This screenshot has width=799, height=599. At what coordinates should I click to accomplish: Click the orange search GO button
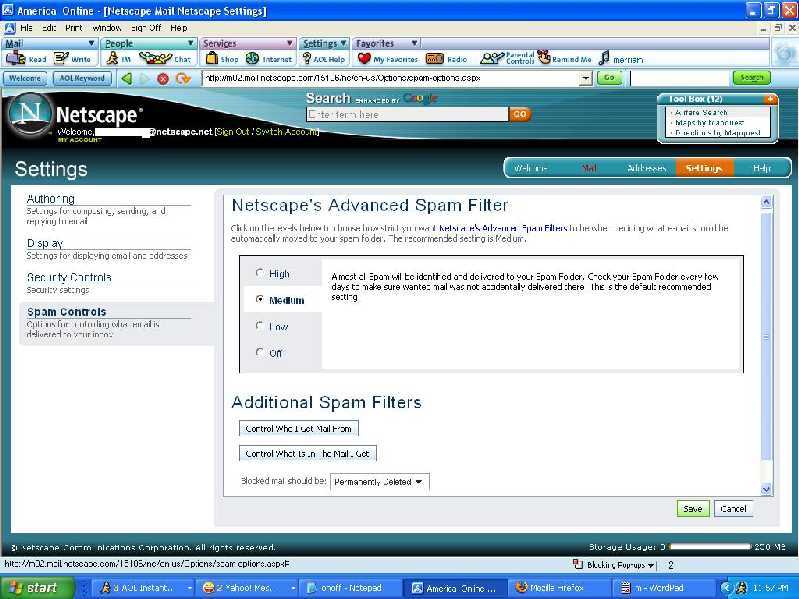pos(519,114)
